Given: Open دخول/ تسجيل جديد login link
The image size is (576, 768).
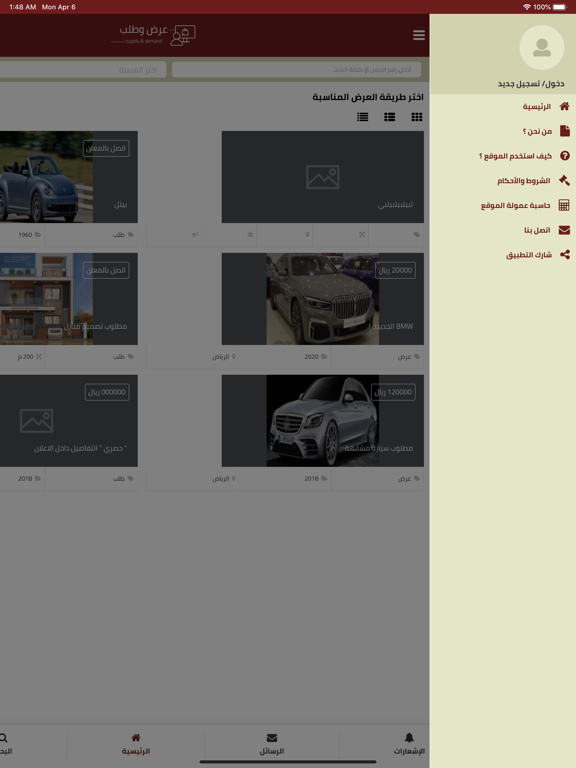Looking at the screenshot, I should [x=530, y=84].
